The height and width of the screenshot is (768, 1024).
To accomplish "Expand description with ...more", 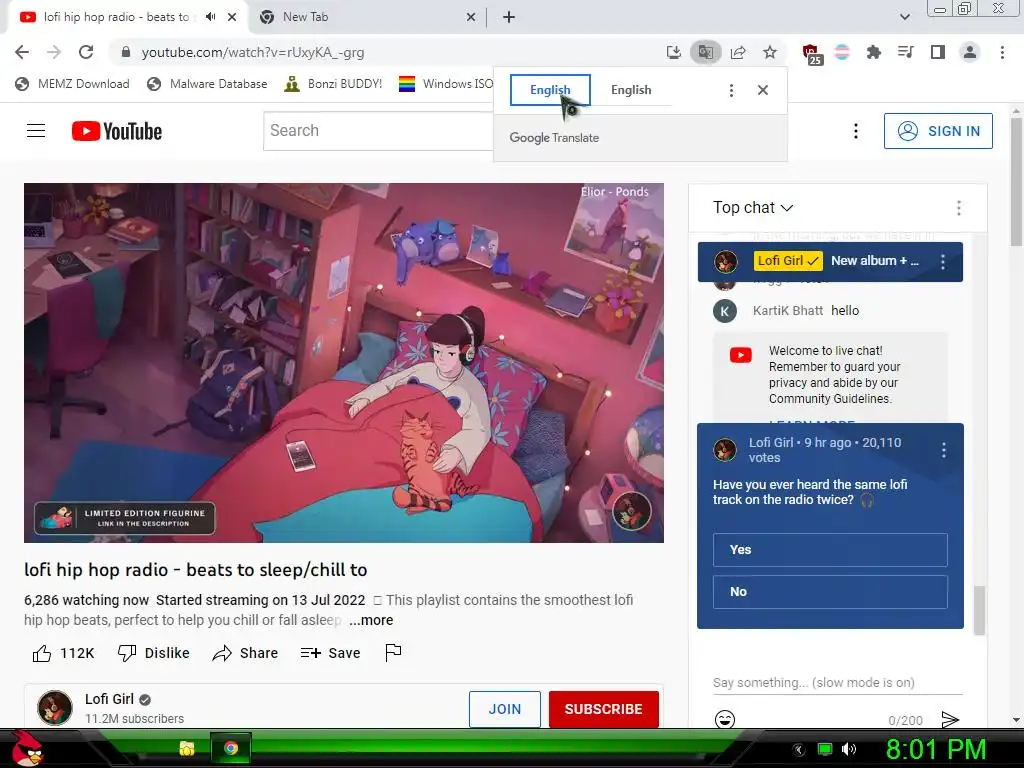I will [371, 620].
